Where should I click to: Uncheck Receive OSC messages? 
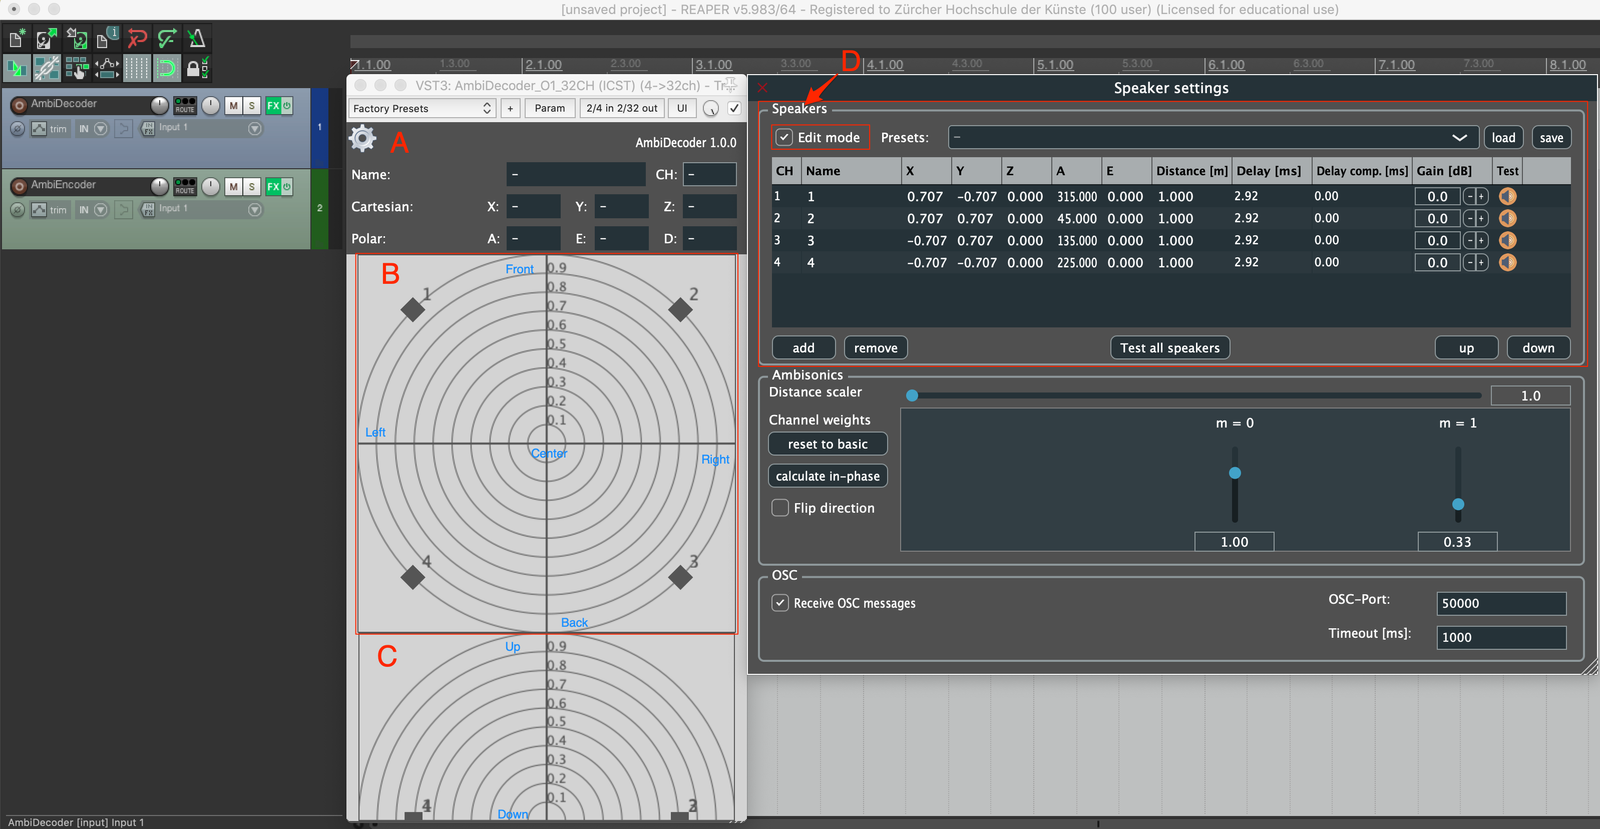click(x=780, y=603)
